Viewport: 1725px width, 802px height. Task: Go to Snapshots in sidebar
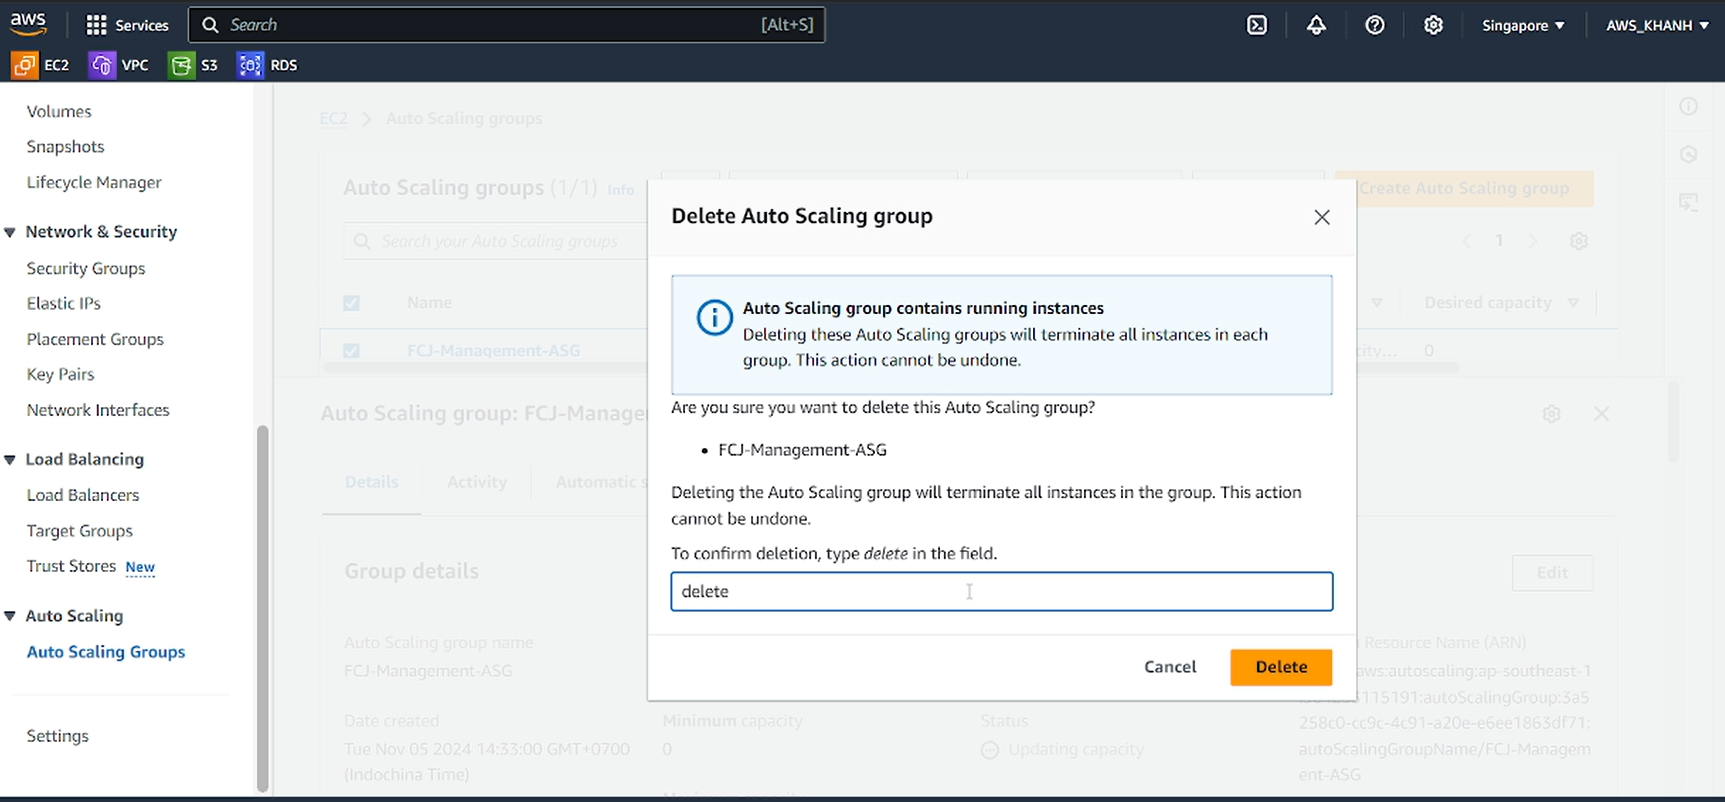(x=65, y=146)
